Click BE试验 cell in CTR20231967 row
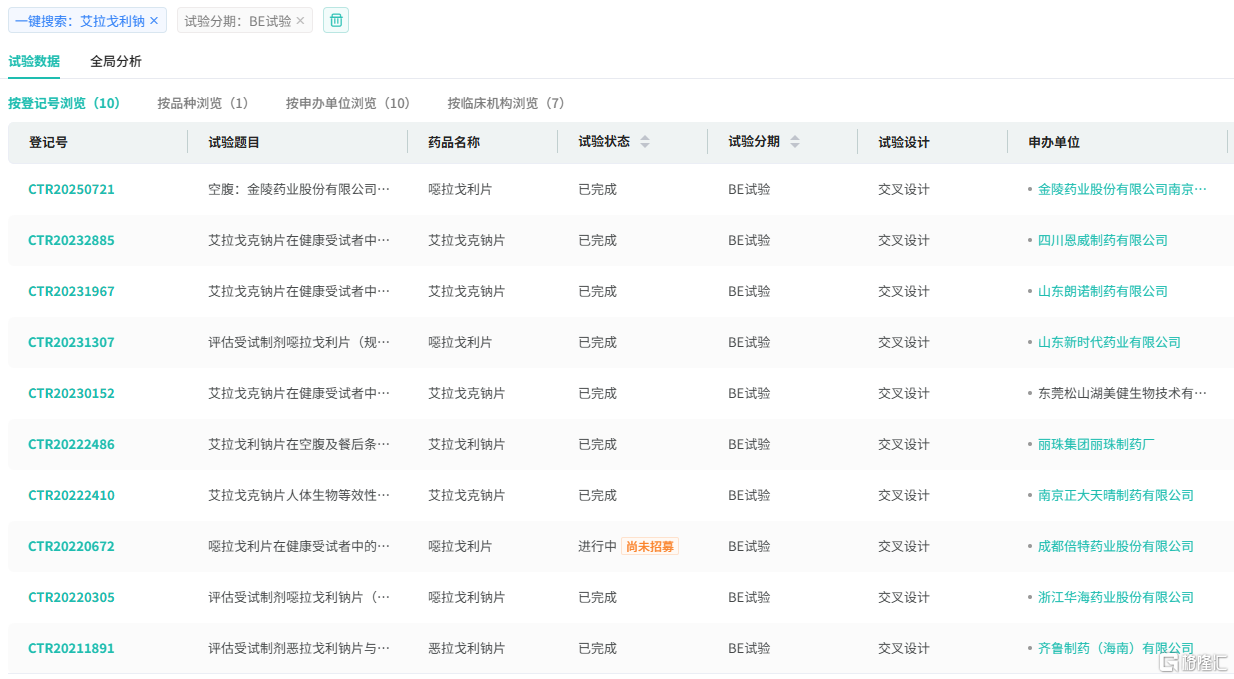Image resolution: width=1234 pixels, height=679 pixels. pyautogui.click(x=749, y=291)
